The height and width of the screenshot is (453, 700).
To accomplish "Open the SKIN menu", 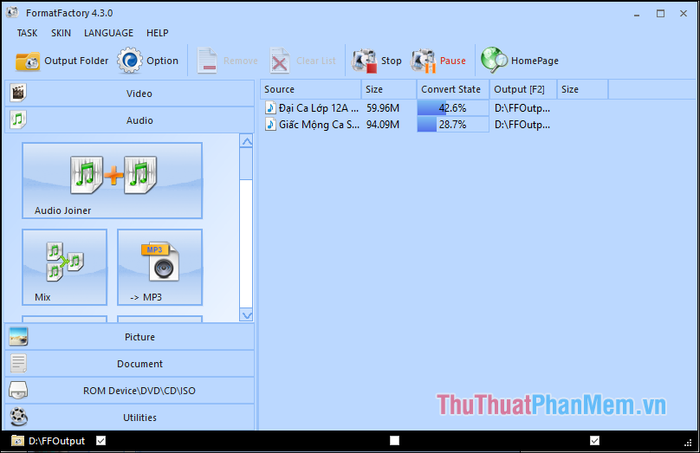I will (x=61, y=33).
